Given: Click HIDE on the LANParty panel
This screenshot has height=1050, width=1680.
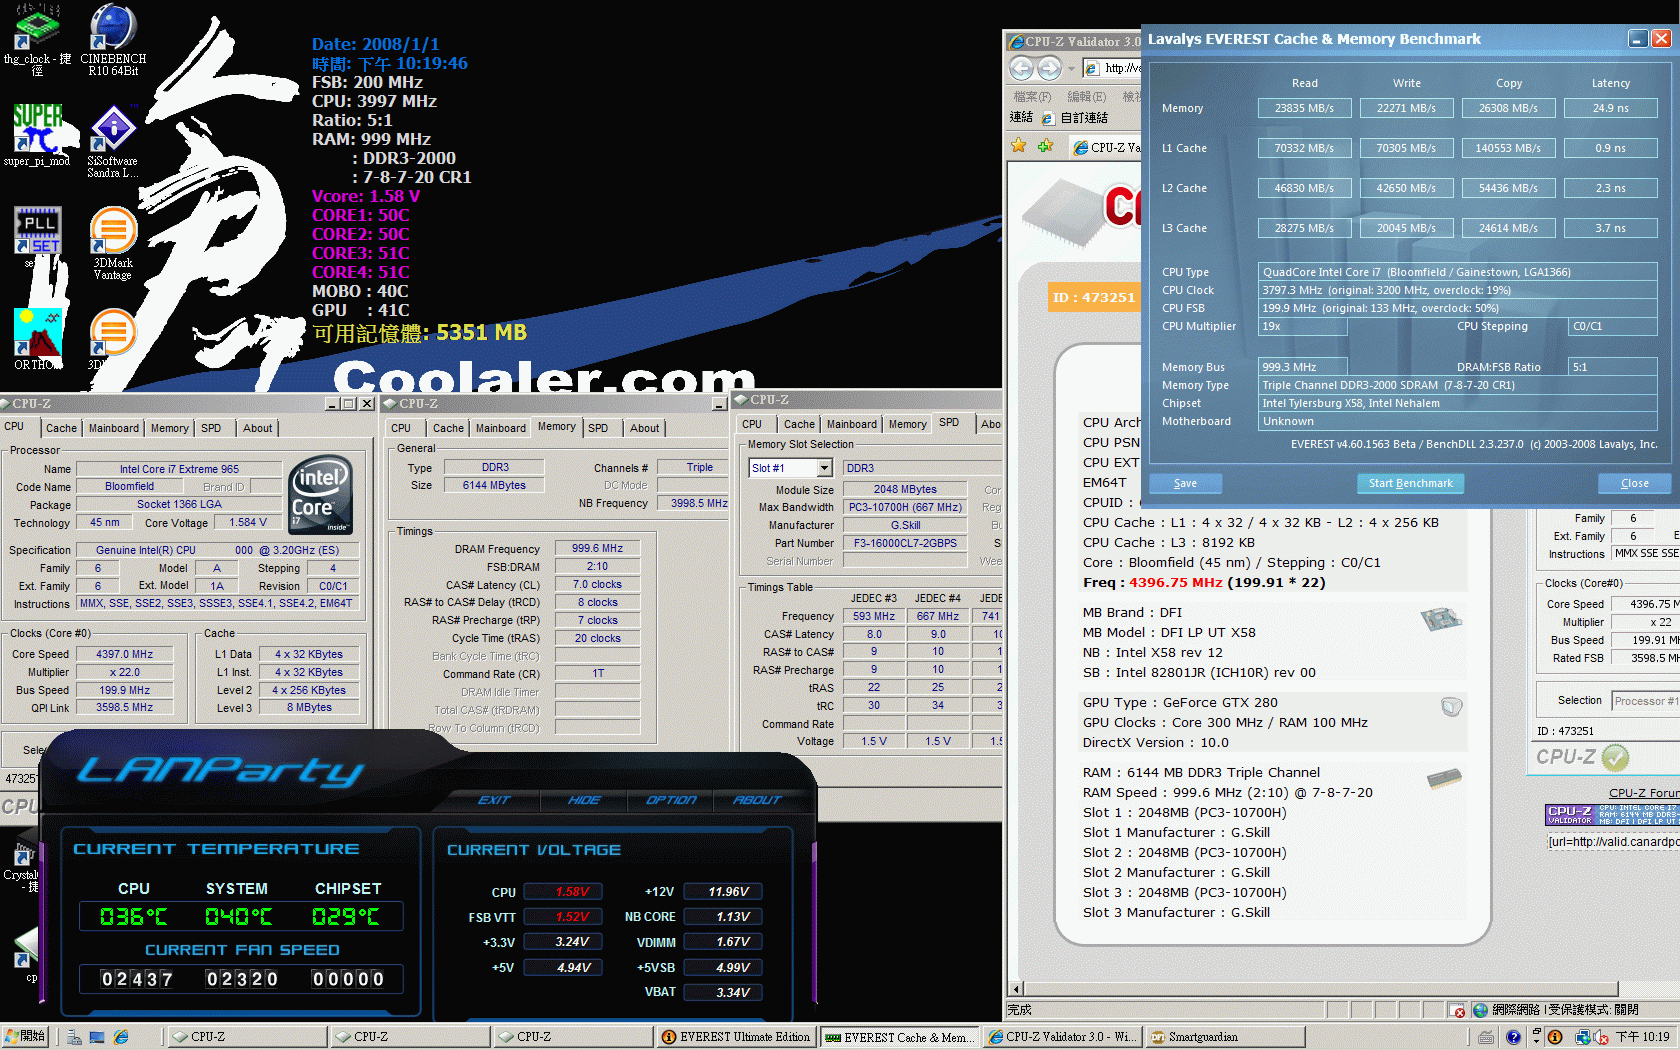Looking at the screenshot, I should pyautogui.click(x=584, y=800).
